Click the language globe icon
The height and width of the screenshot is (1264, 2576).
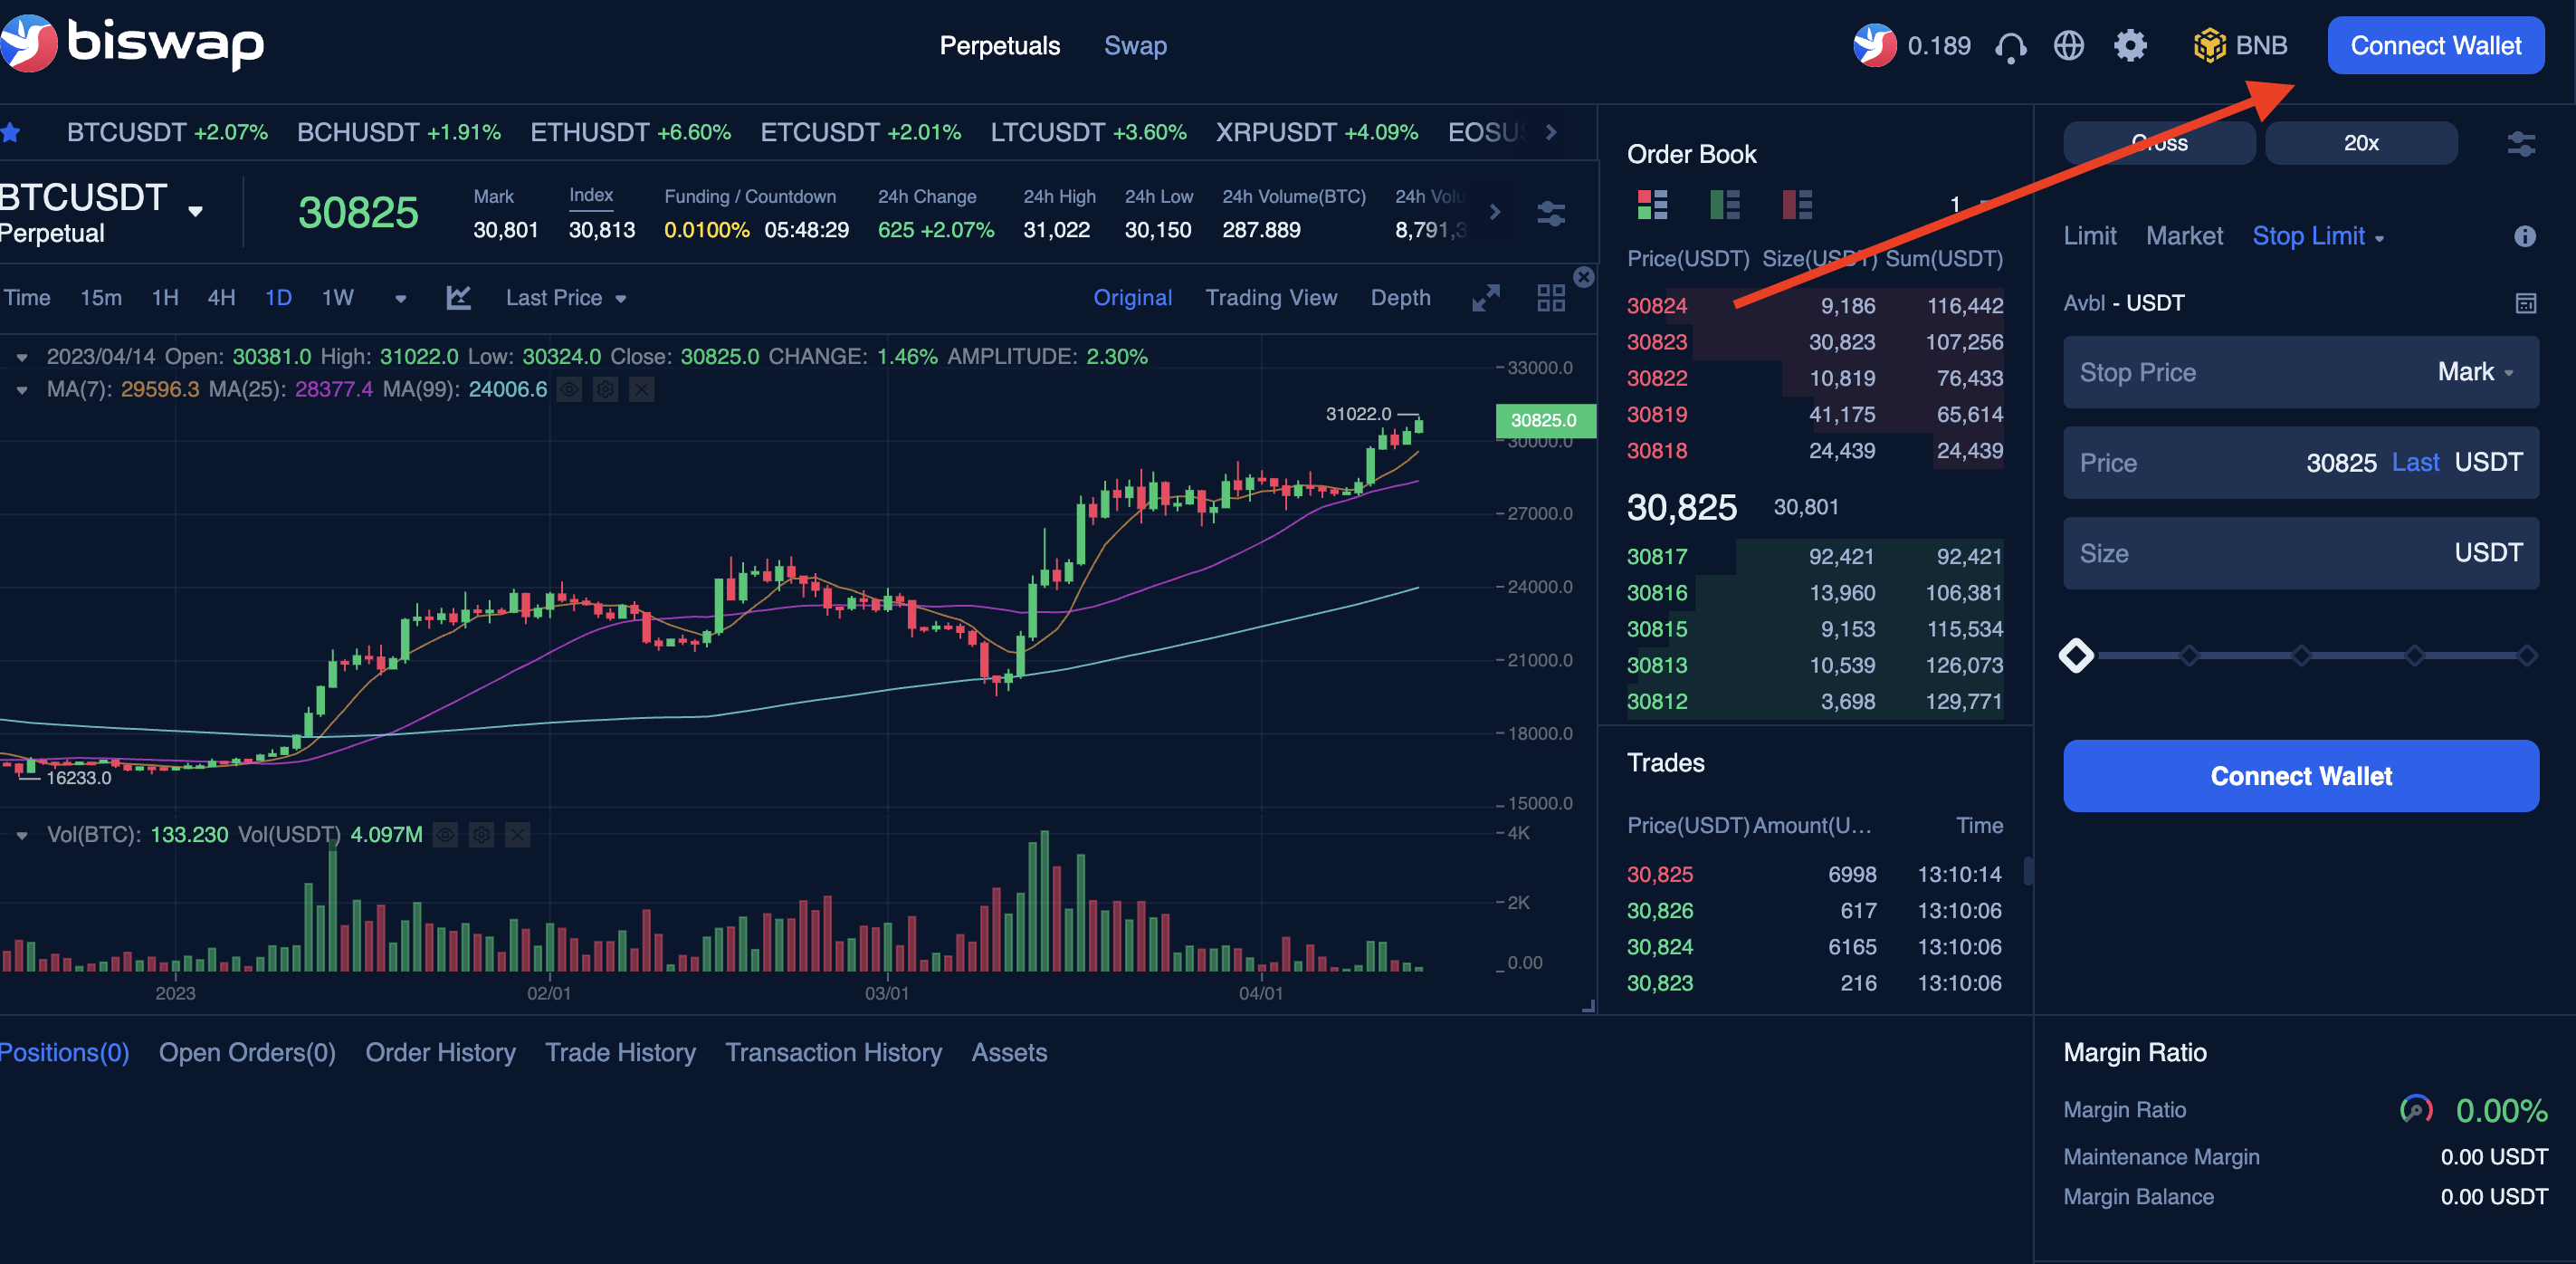tap(2070, 45)
